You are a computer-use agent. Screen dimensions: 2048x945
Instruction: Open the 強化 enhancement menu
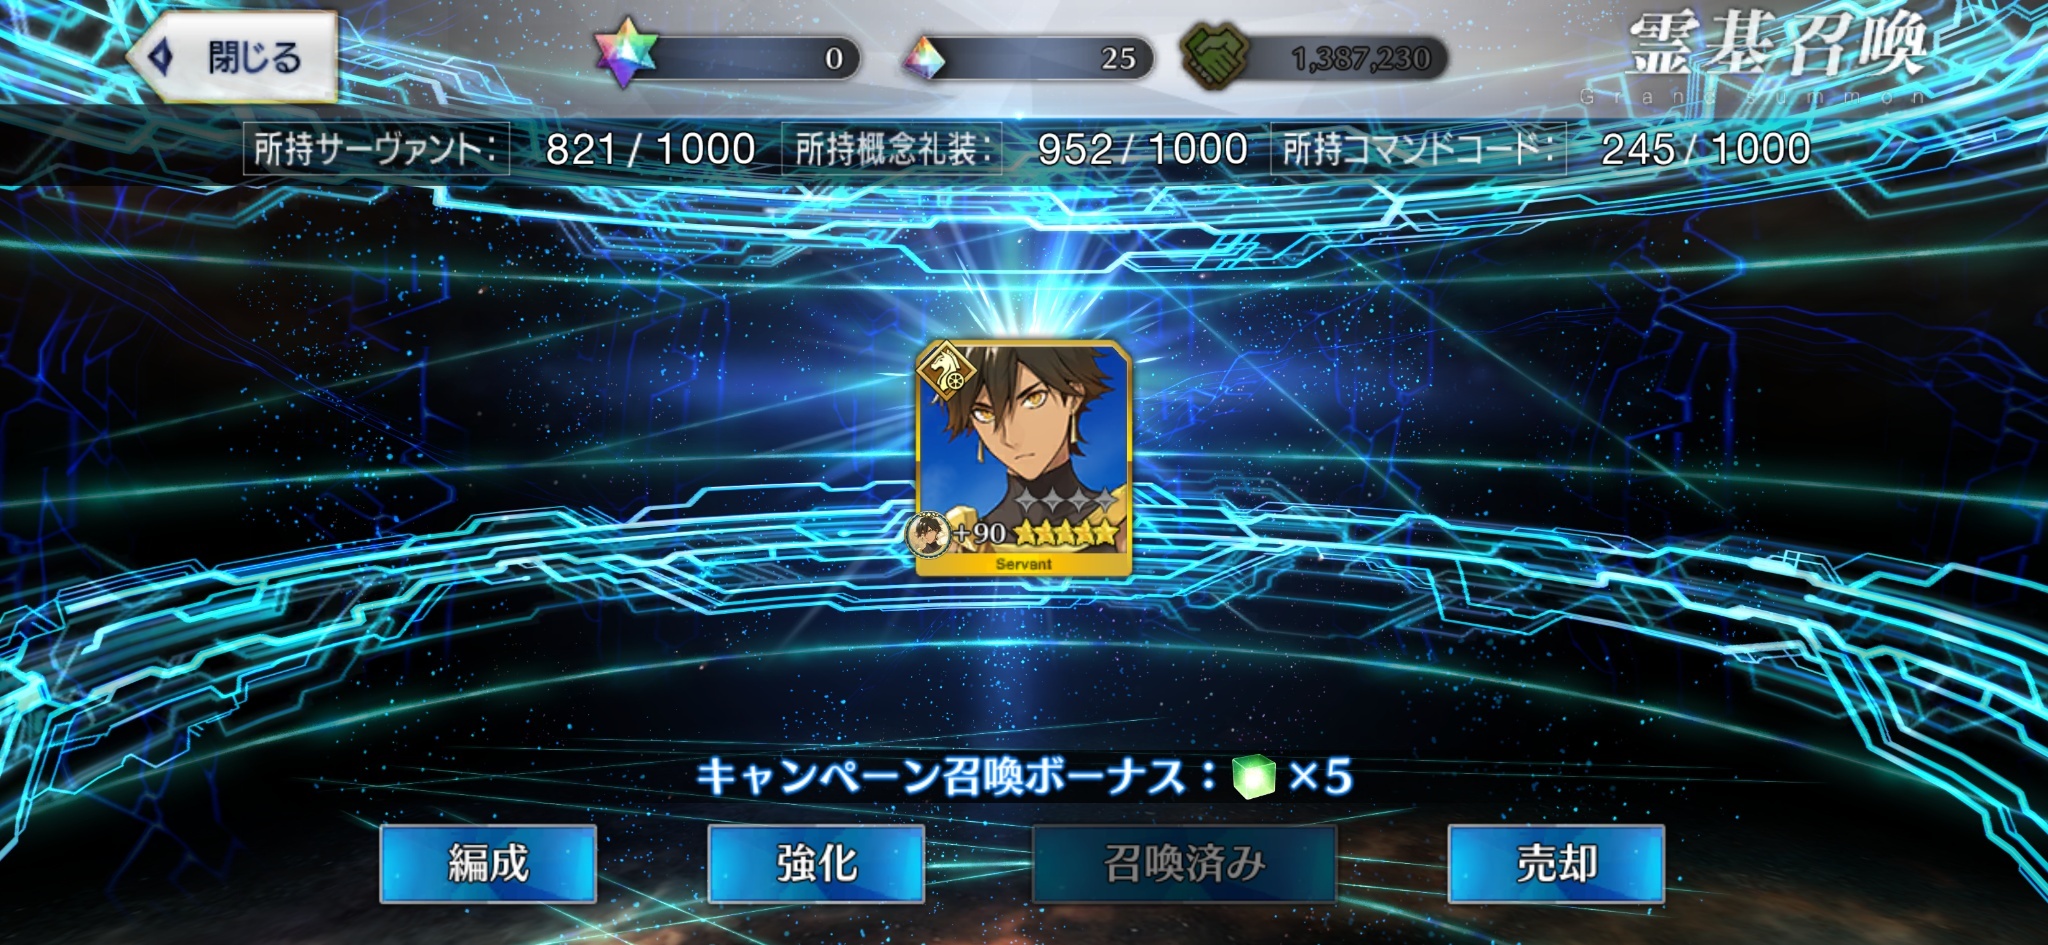[816, 863]
